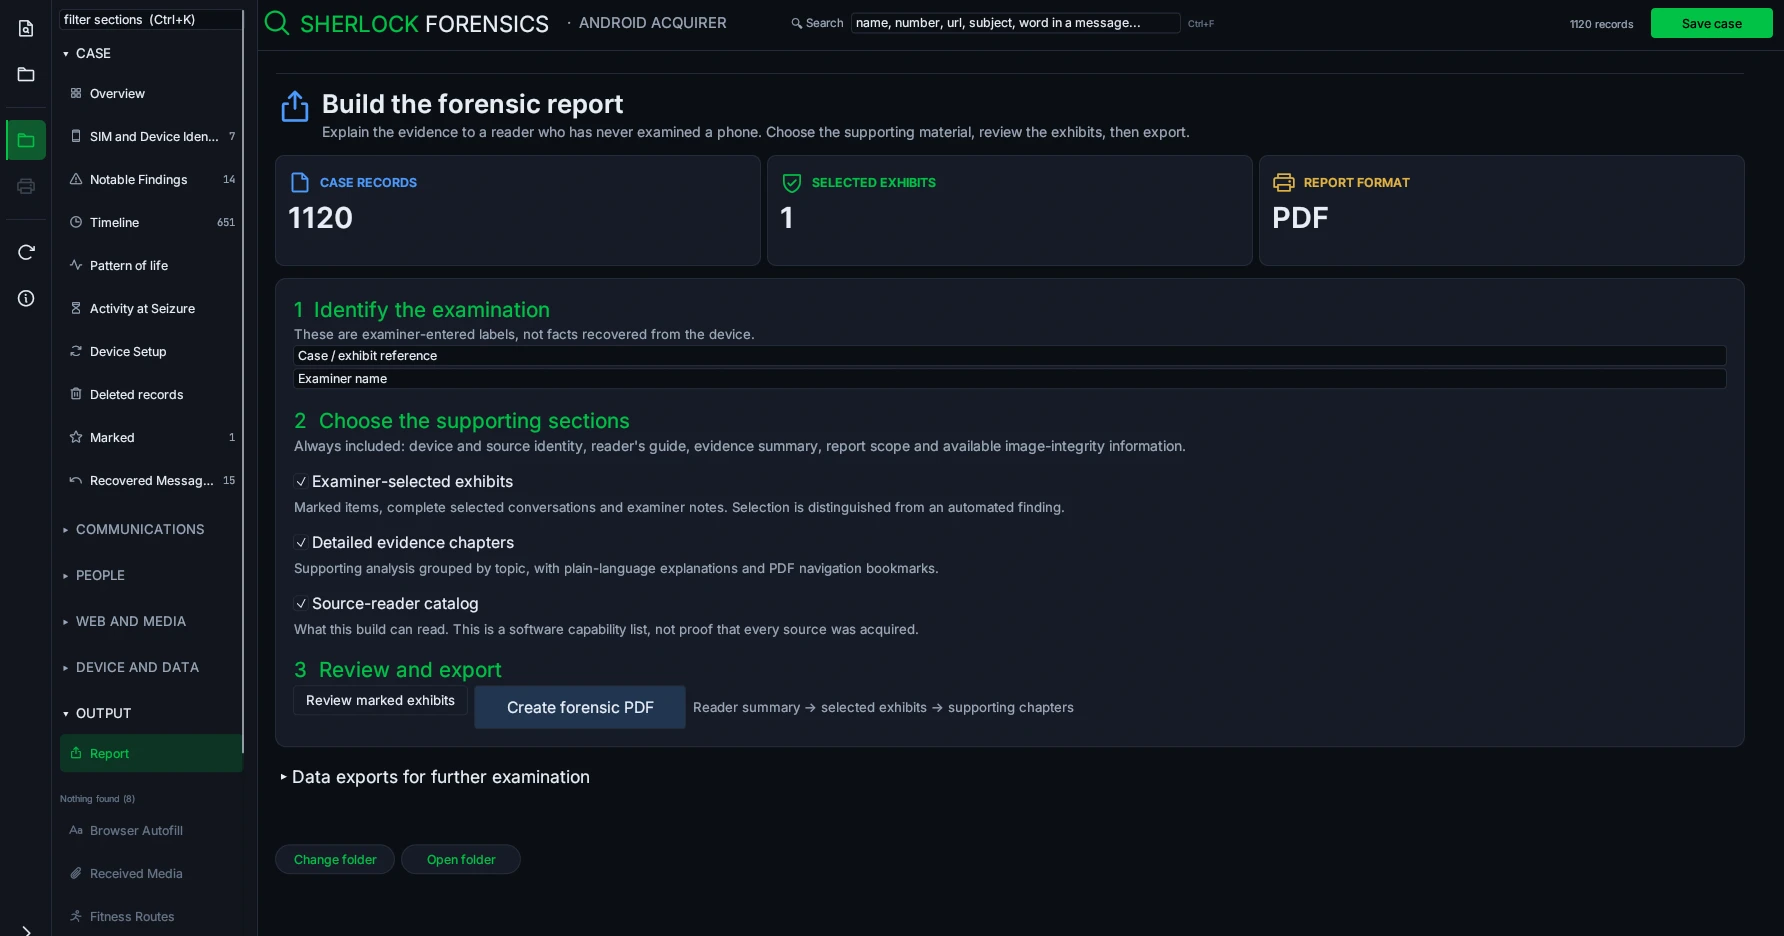Screen dimensions: 1784x936
Task: Click the Report Format printer icon
Action: 1284,182
